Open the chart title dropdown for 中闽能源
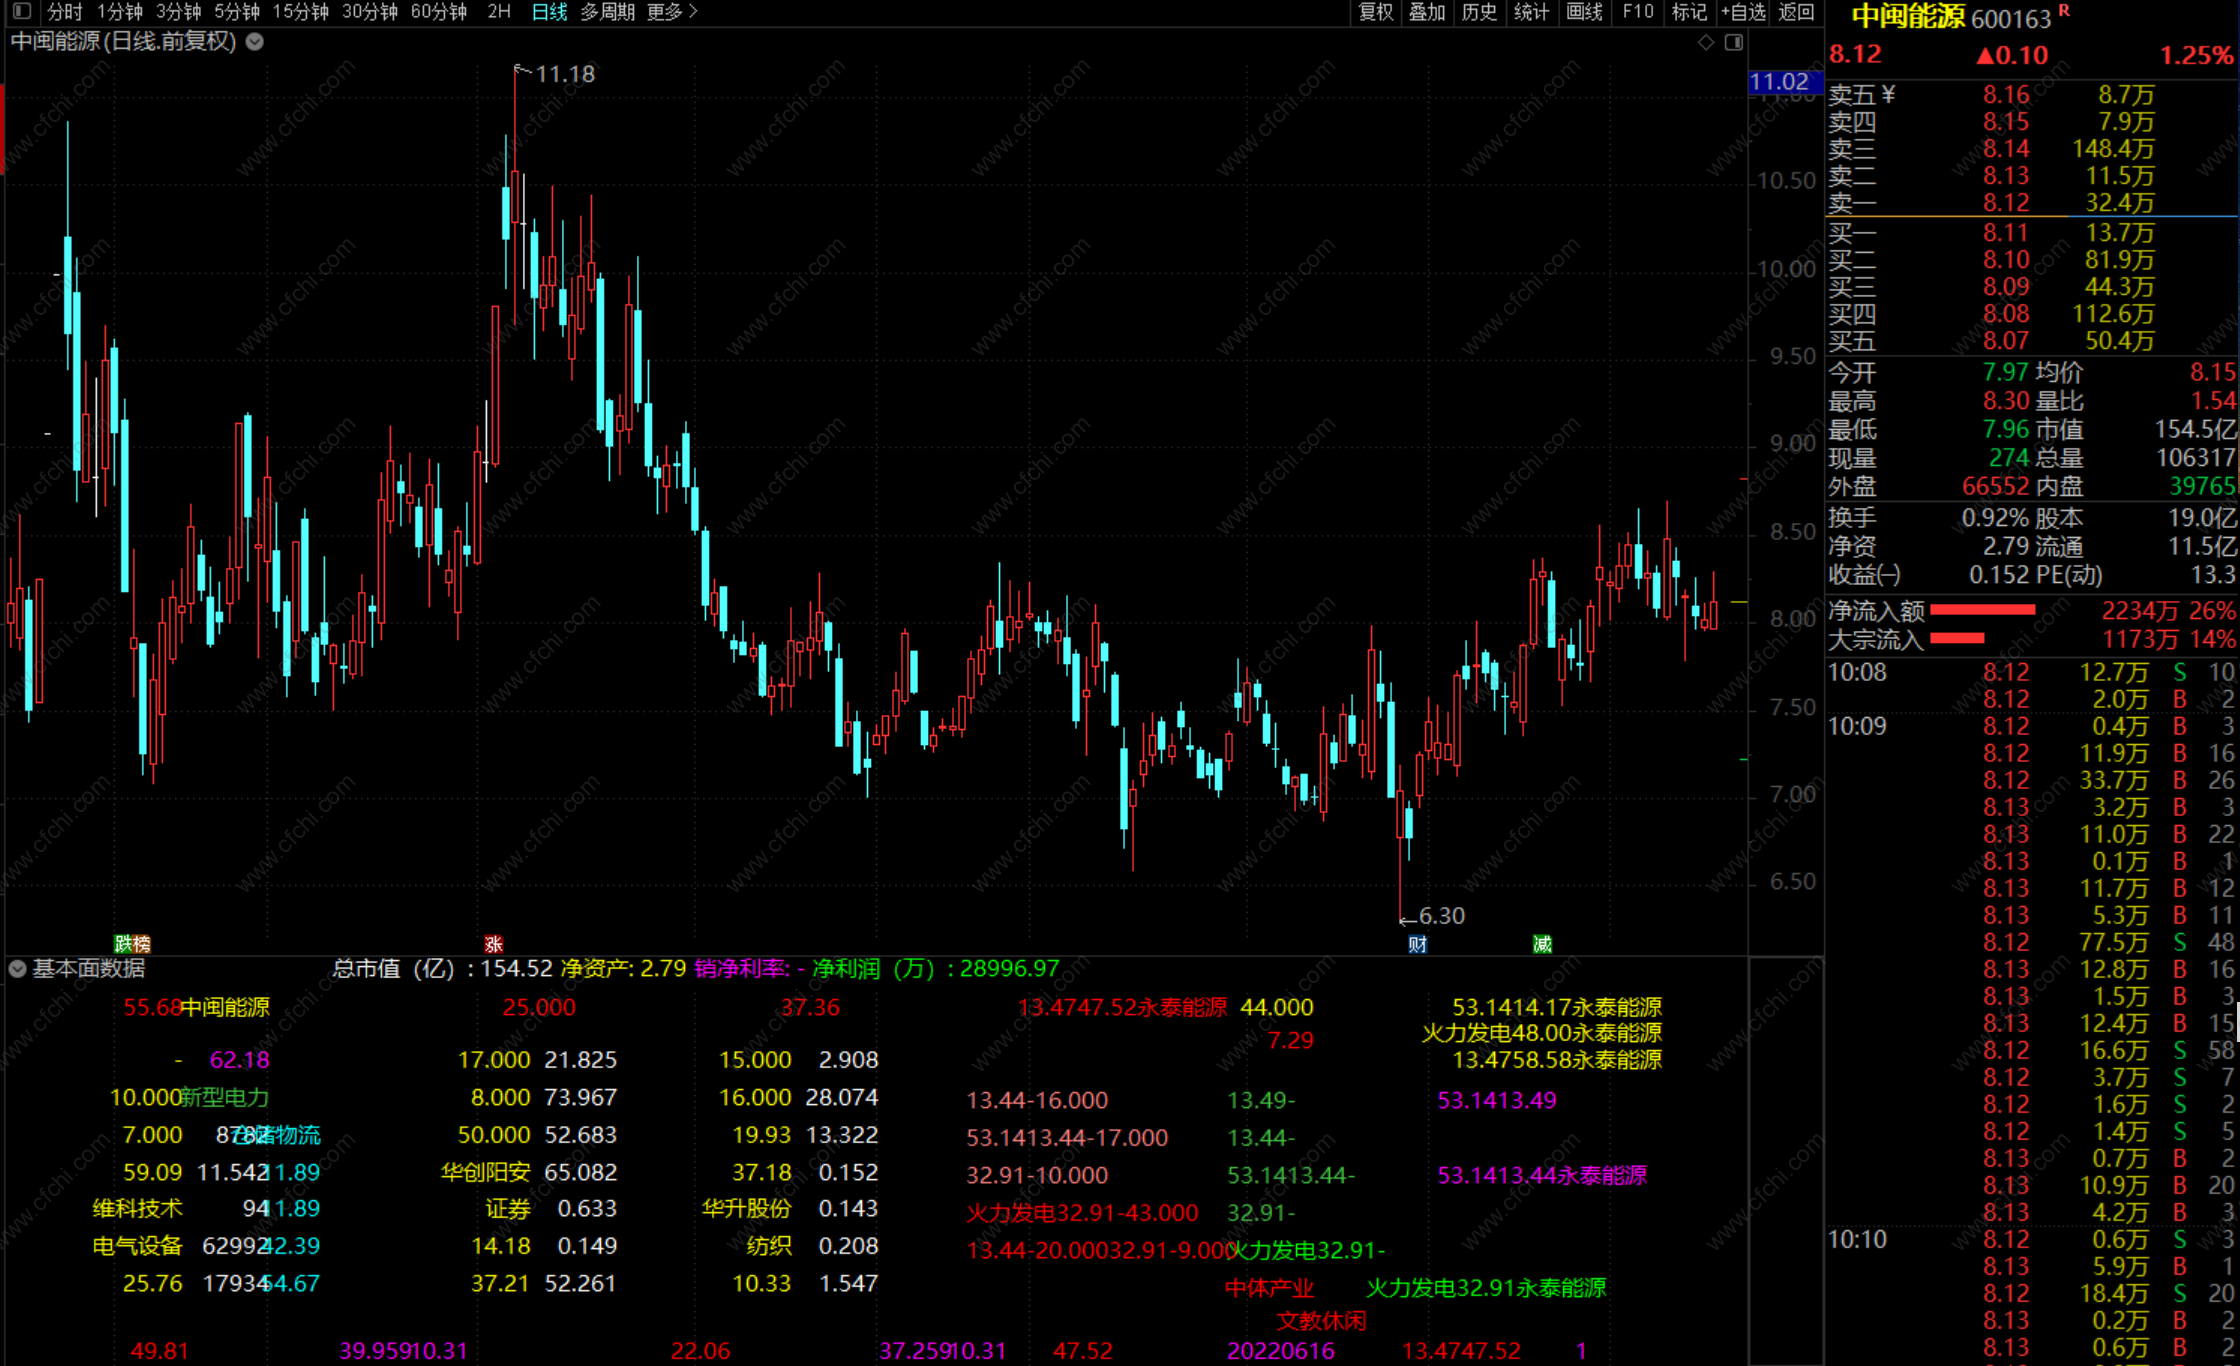2240x1366 pixels. tap(255, 42)
